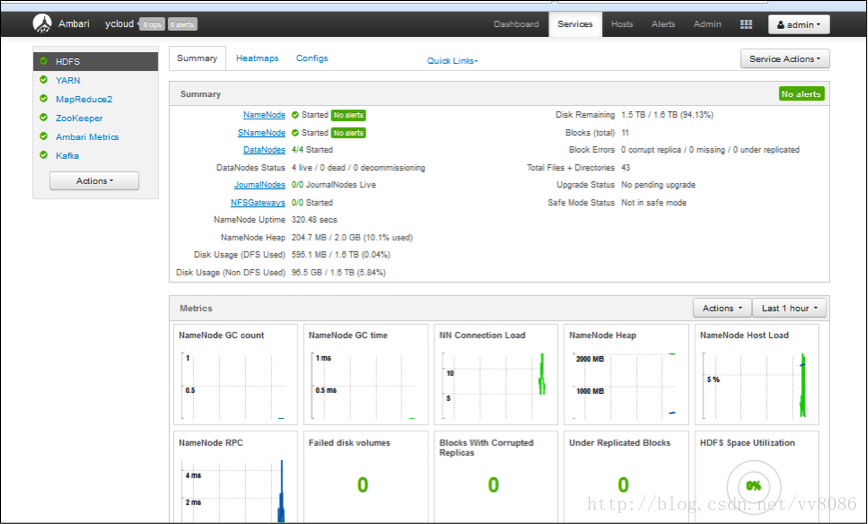Click the 0 alerts badge in header
The height and width of the screenshot is (524, 868).
(182, 24)
